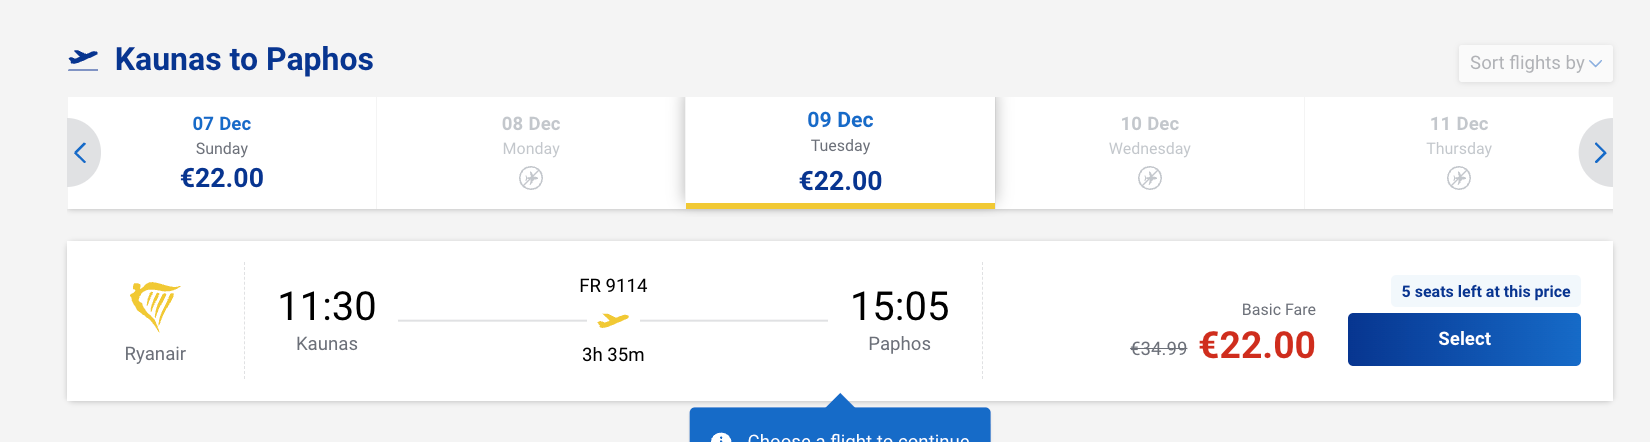Click the 5 seats left at this price badge
Image resolution: width=1650 pixels, height=442 pixels.
pos(1485,292)
